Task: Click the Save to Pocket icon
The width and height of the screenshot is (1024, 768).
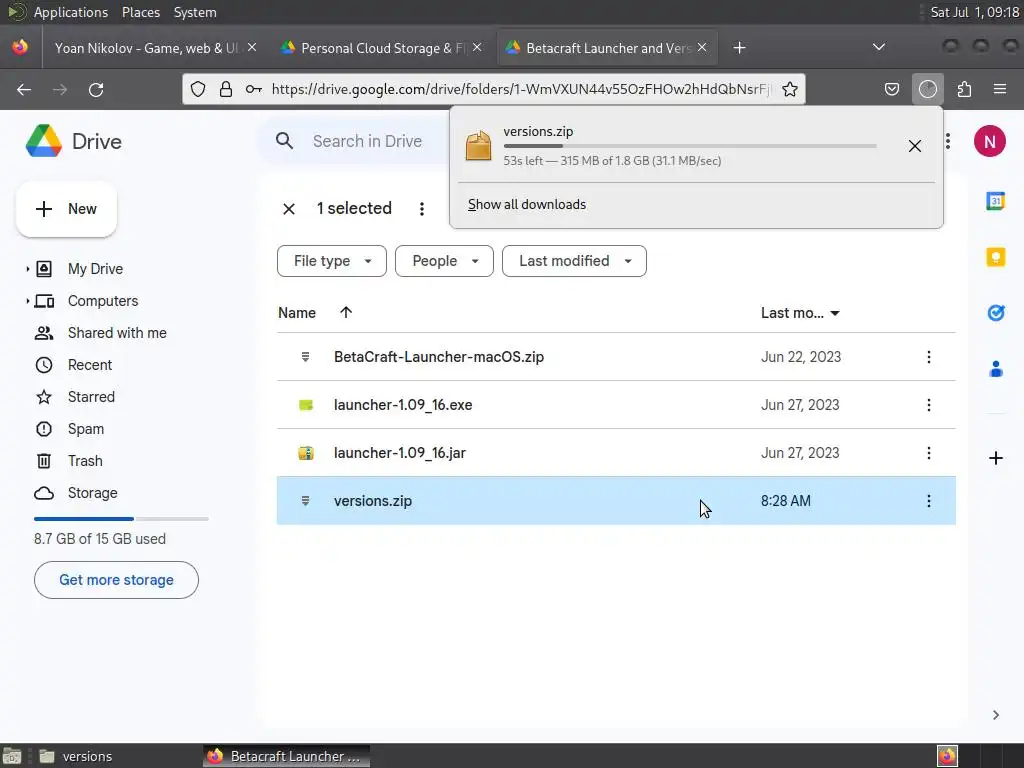Action: click(891, 89)
